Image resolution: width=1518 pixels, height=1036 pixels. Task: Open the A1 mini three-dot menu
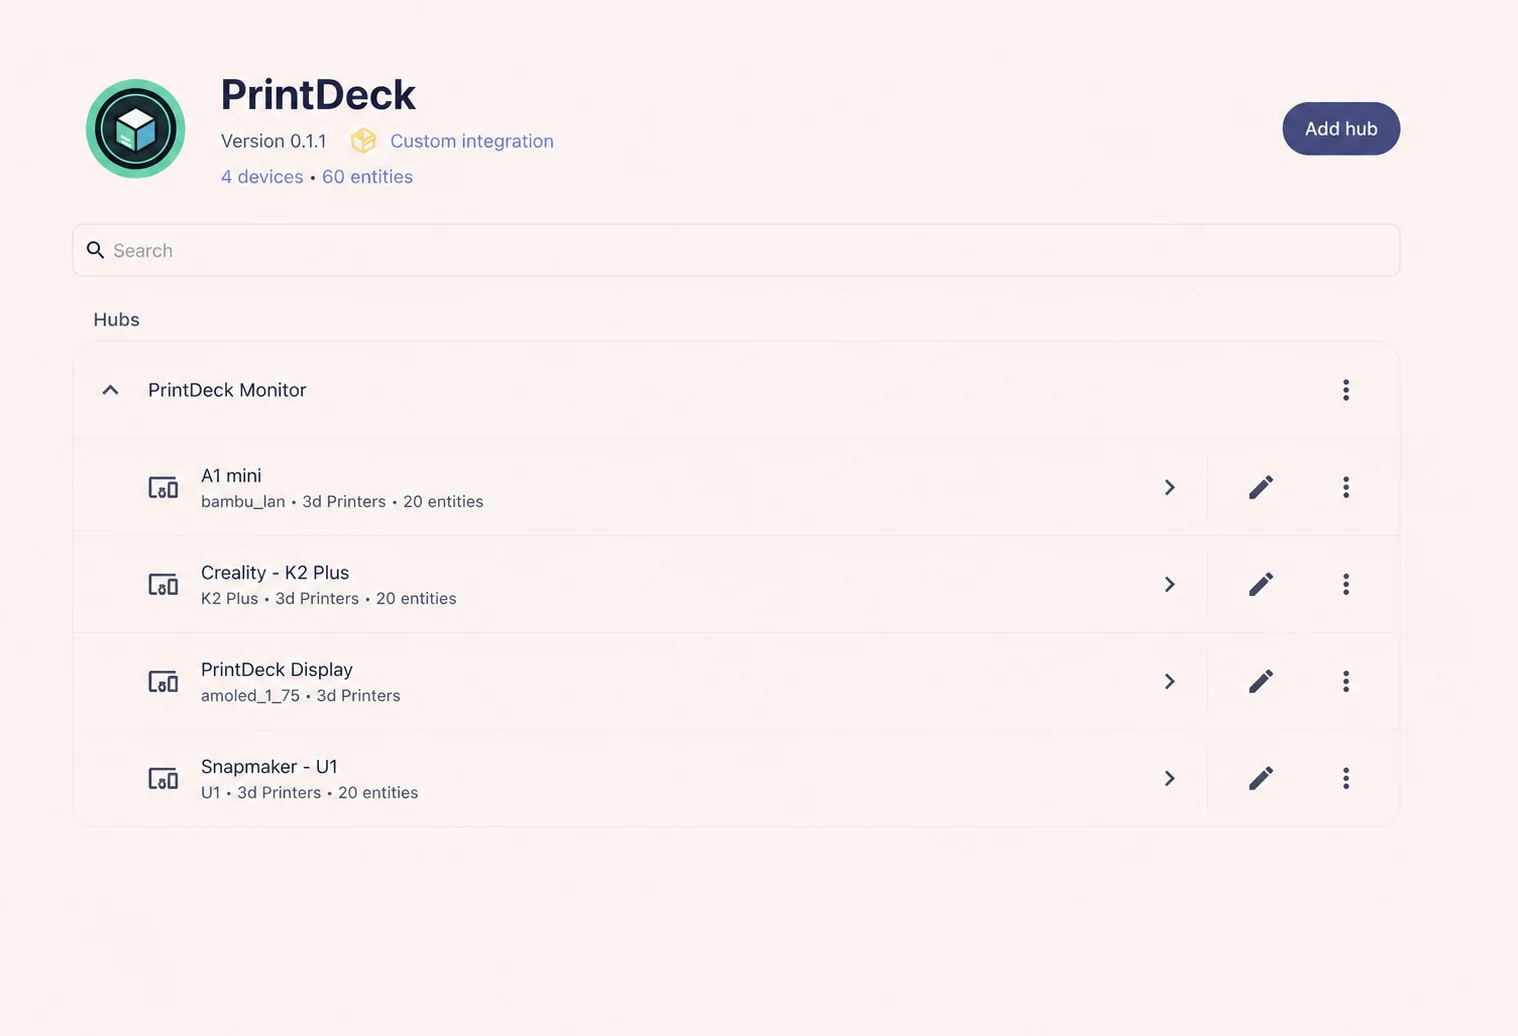point(1346,487)
